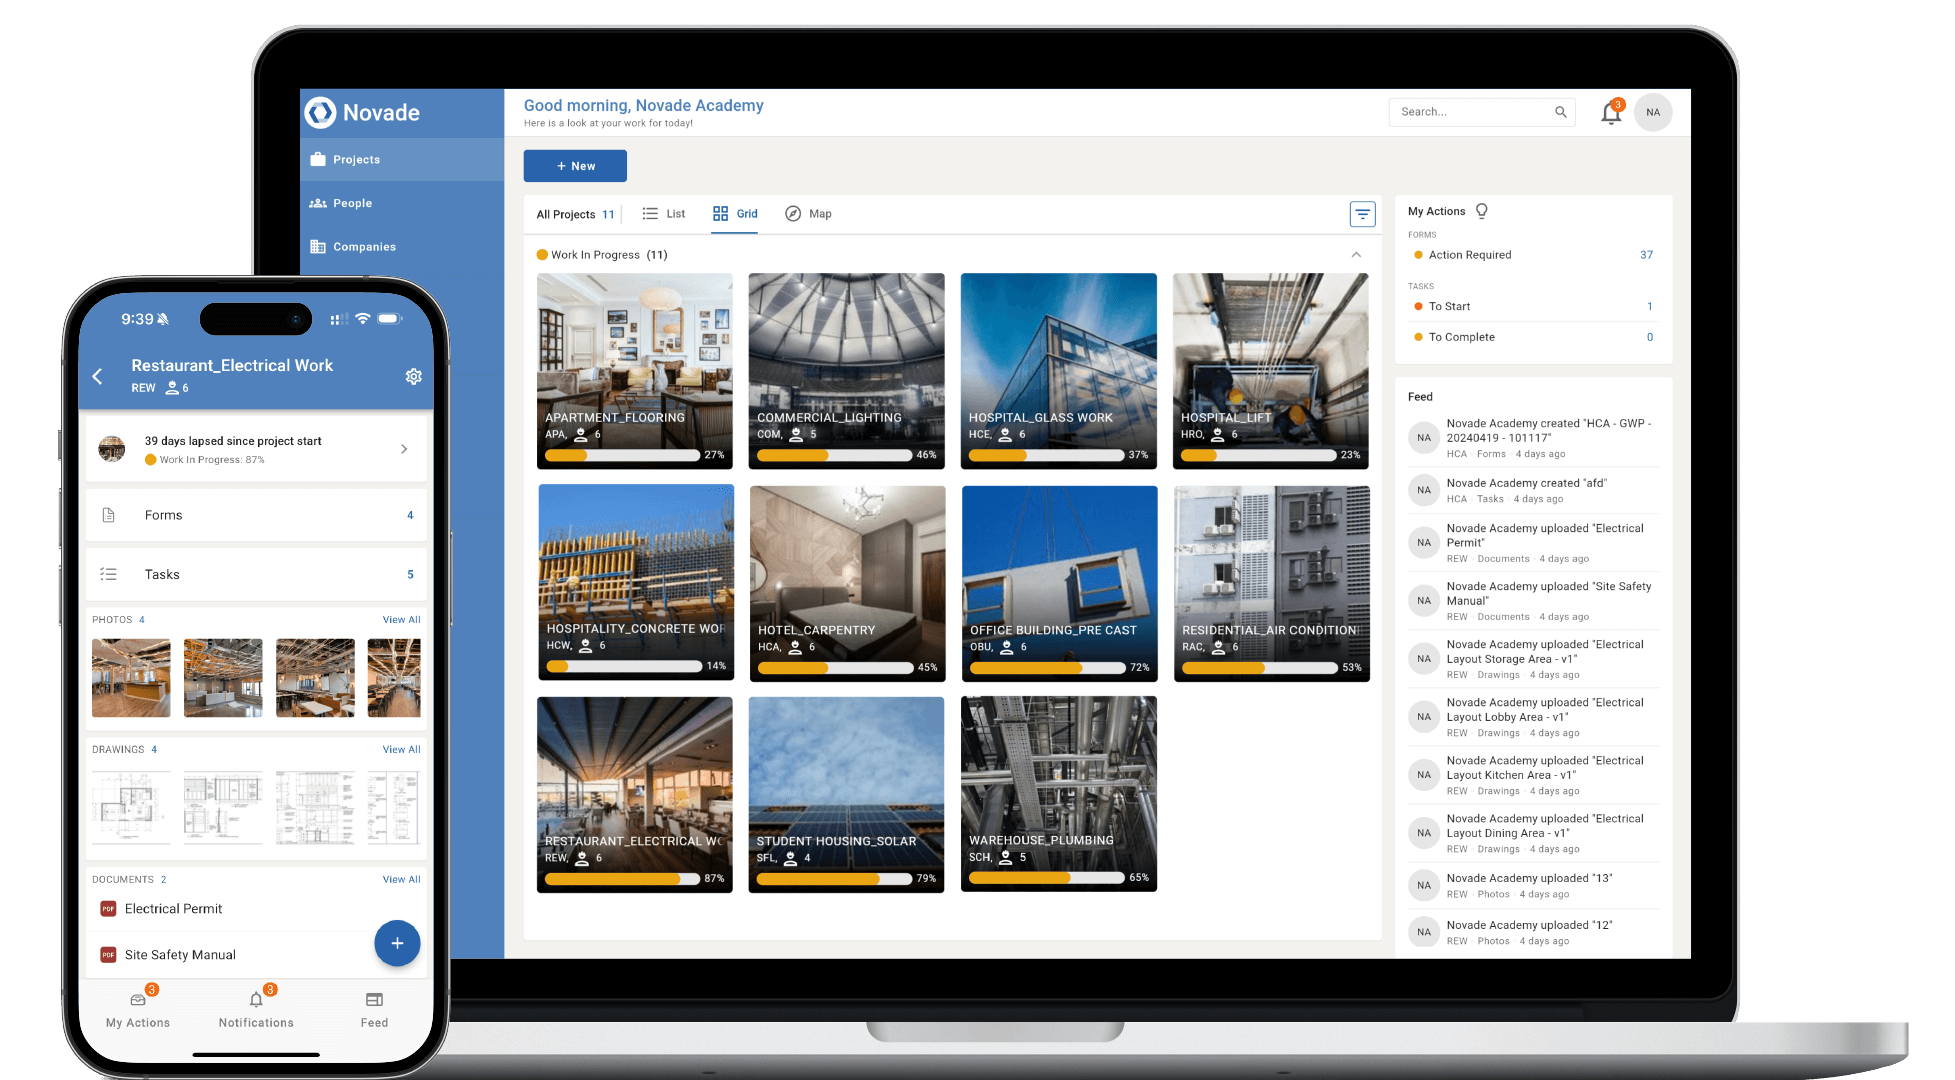The image size is (1955, 1080).
Task: Open the People sidebar item
Action: point(402,203)
